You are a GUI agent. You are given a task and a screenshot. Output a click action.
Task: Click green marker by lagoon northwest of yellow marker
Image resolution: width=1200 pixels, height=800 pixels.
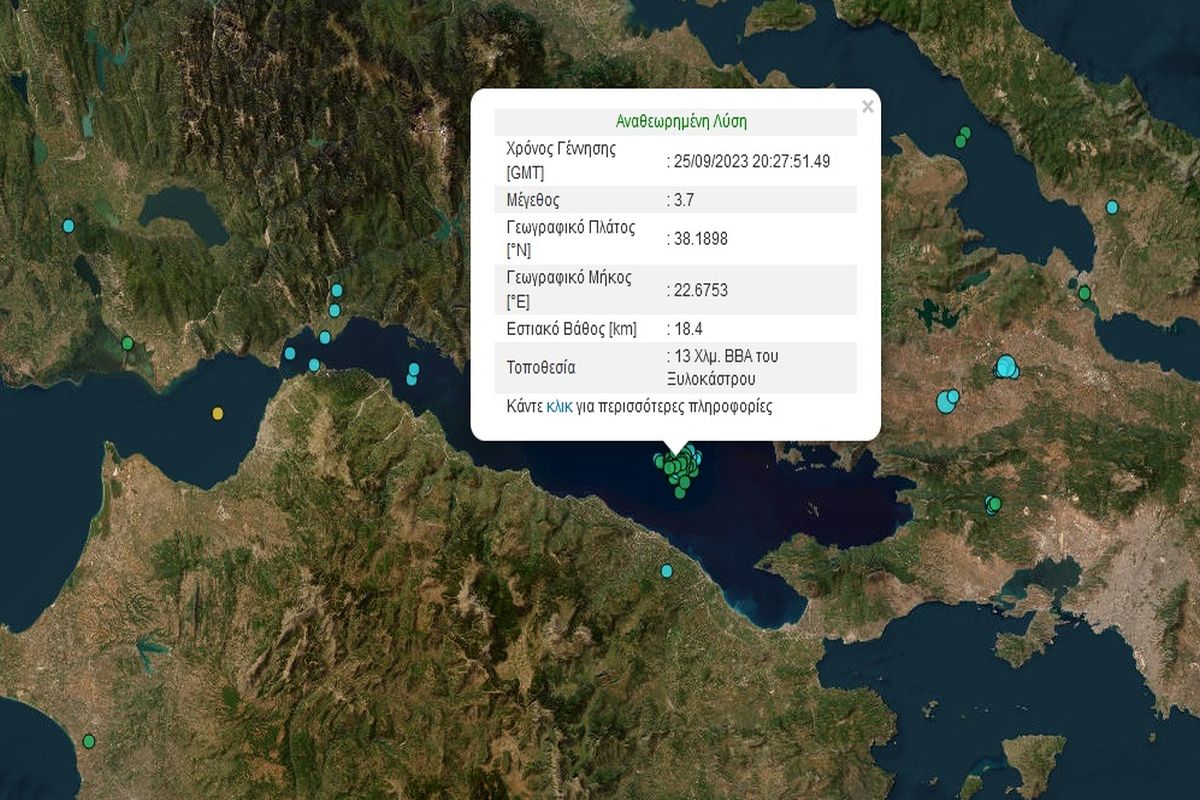(127, 343)
